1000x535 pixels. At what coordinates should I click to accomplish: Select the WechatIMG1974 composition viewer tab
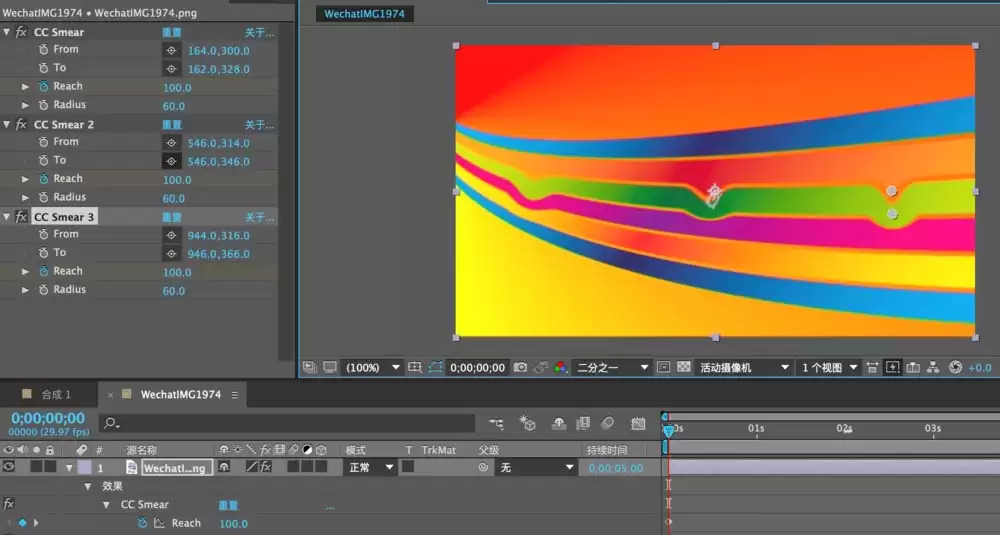tap(364, 13)
